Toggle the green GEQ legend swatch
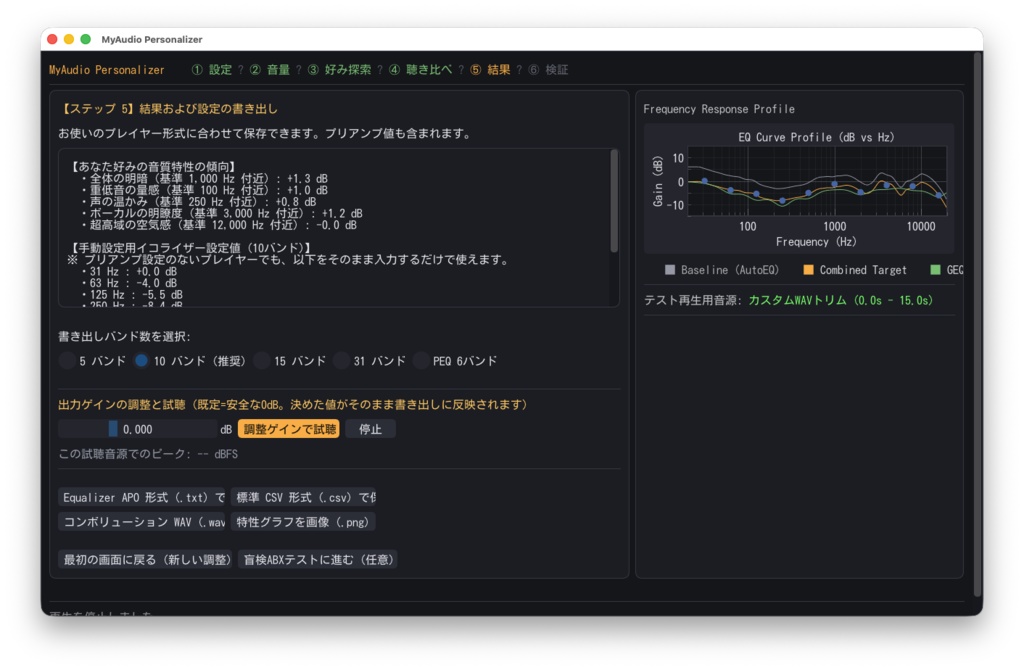The height and width of the screenshot is (670, 1024). (935, 270)
